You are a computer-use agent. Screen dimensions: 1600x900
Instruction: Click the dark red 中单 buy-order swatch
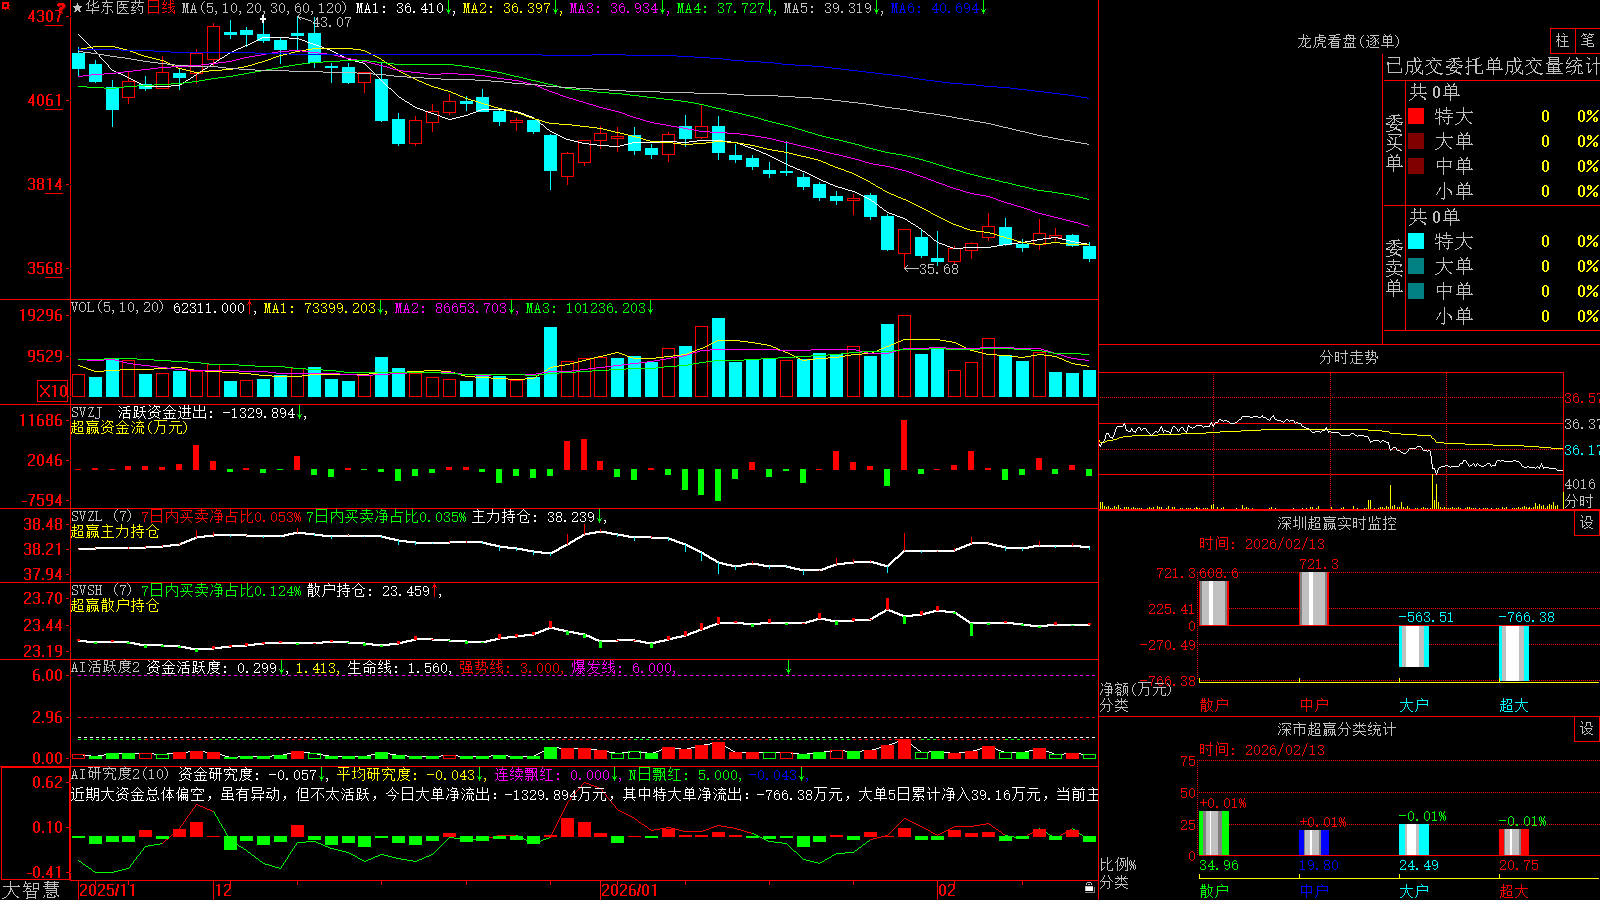point(1416,166)
